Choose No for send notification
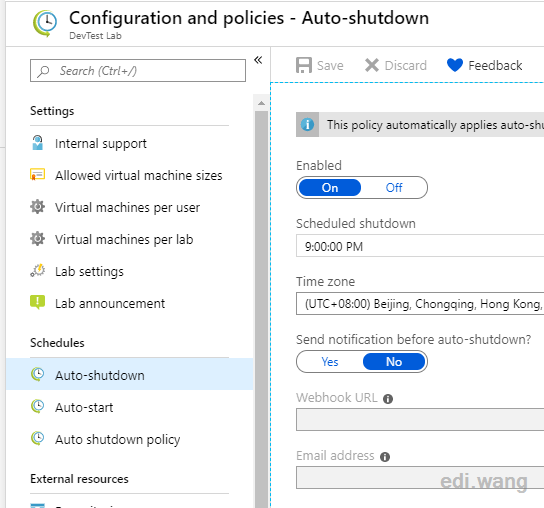This screenshot has height=508, width=544. 394,362
